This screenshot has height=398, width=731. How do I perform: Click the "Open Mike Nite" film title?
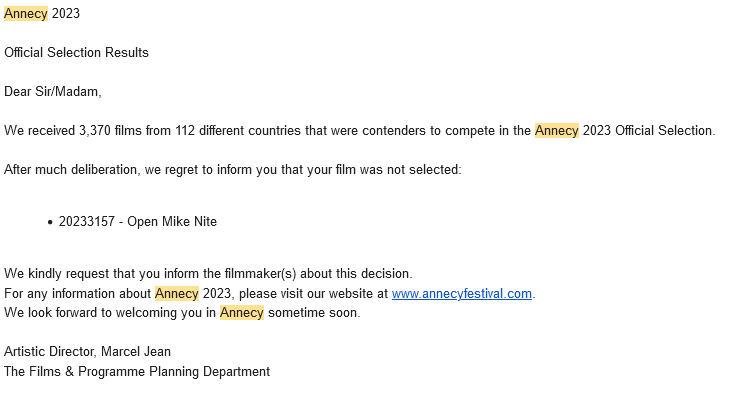click(x=172, y=221)
